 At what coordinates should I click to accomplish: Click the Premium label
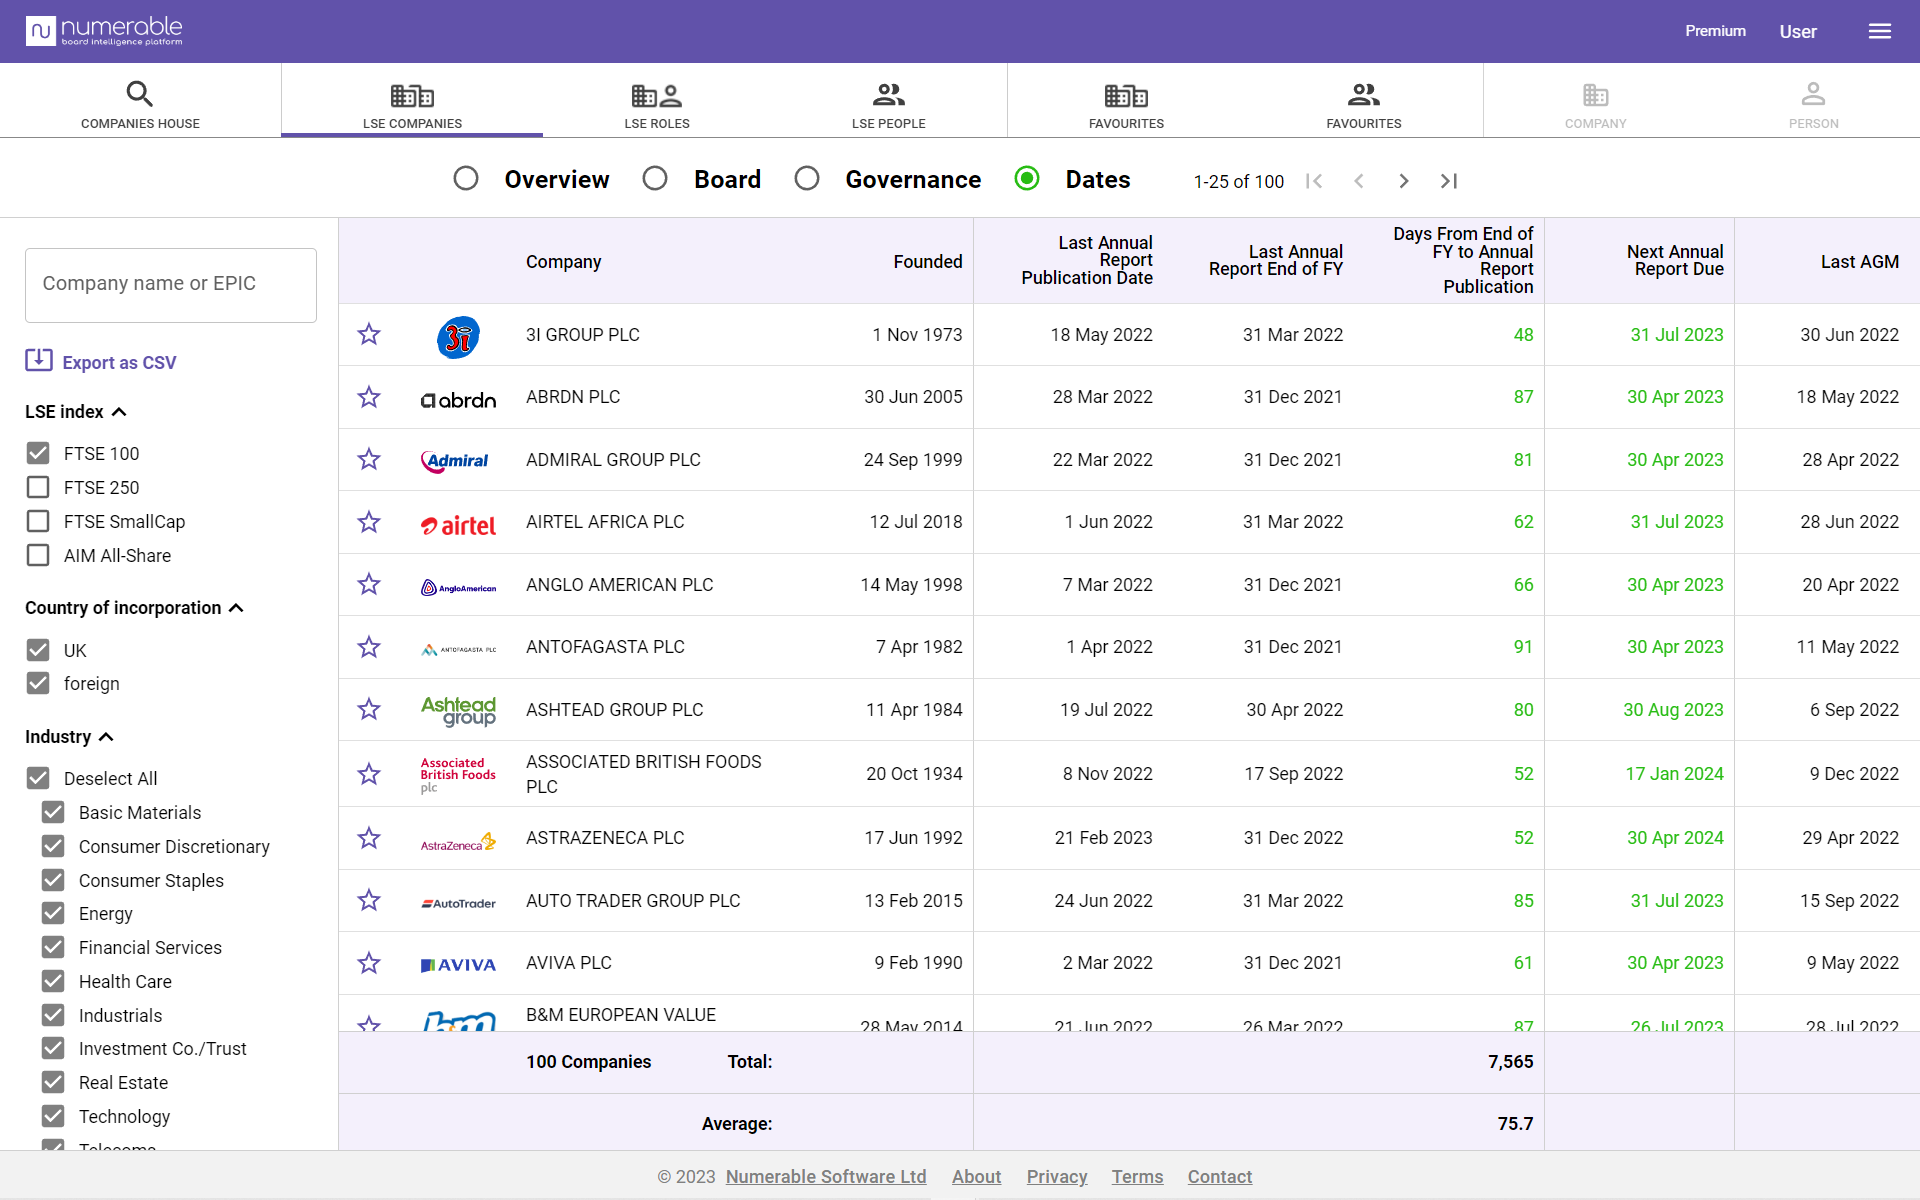[x=1715, y=31]
